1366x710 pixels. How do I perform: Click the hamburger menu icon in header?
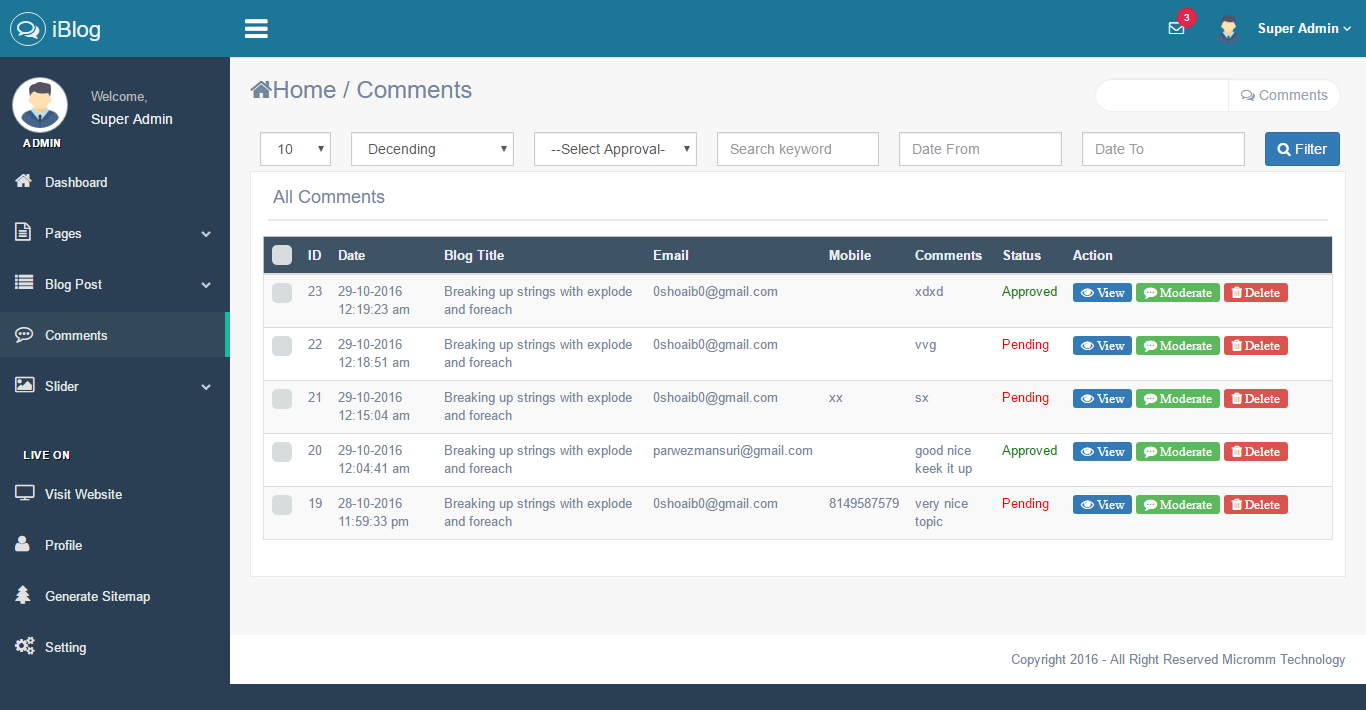pyautogui.click(x=256, y=29)
